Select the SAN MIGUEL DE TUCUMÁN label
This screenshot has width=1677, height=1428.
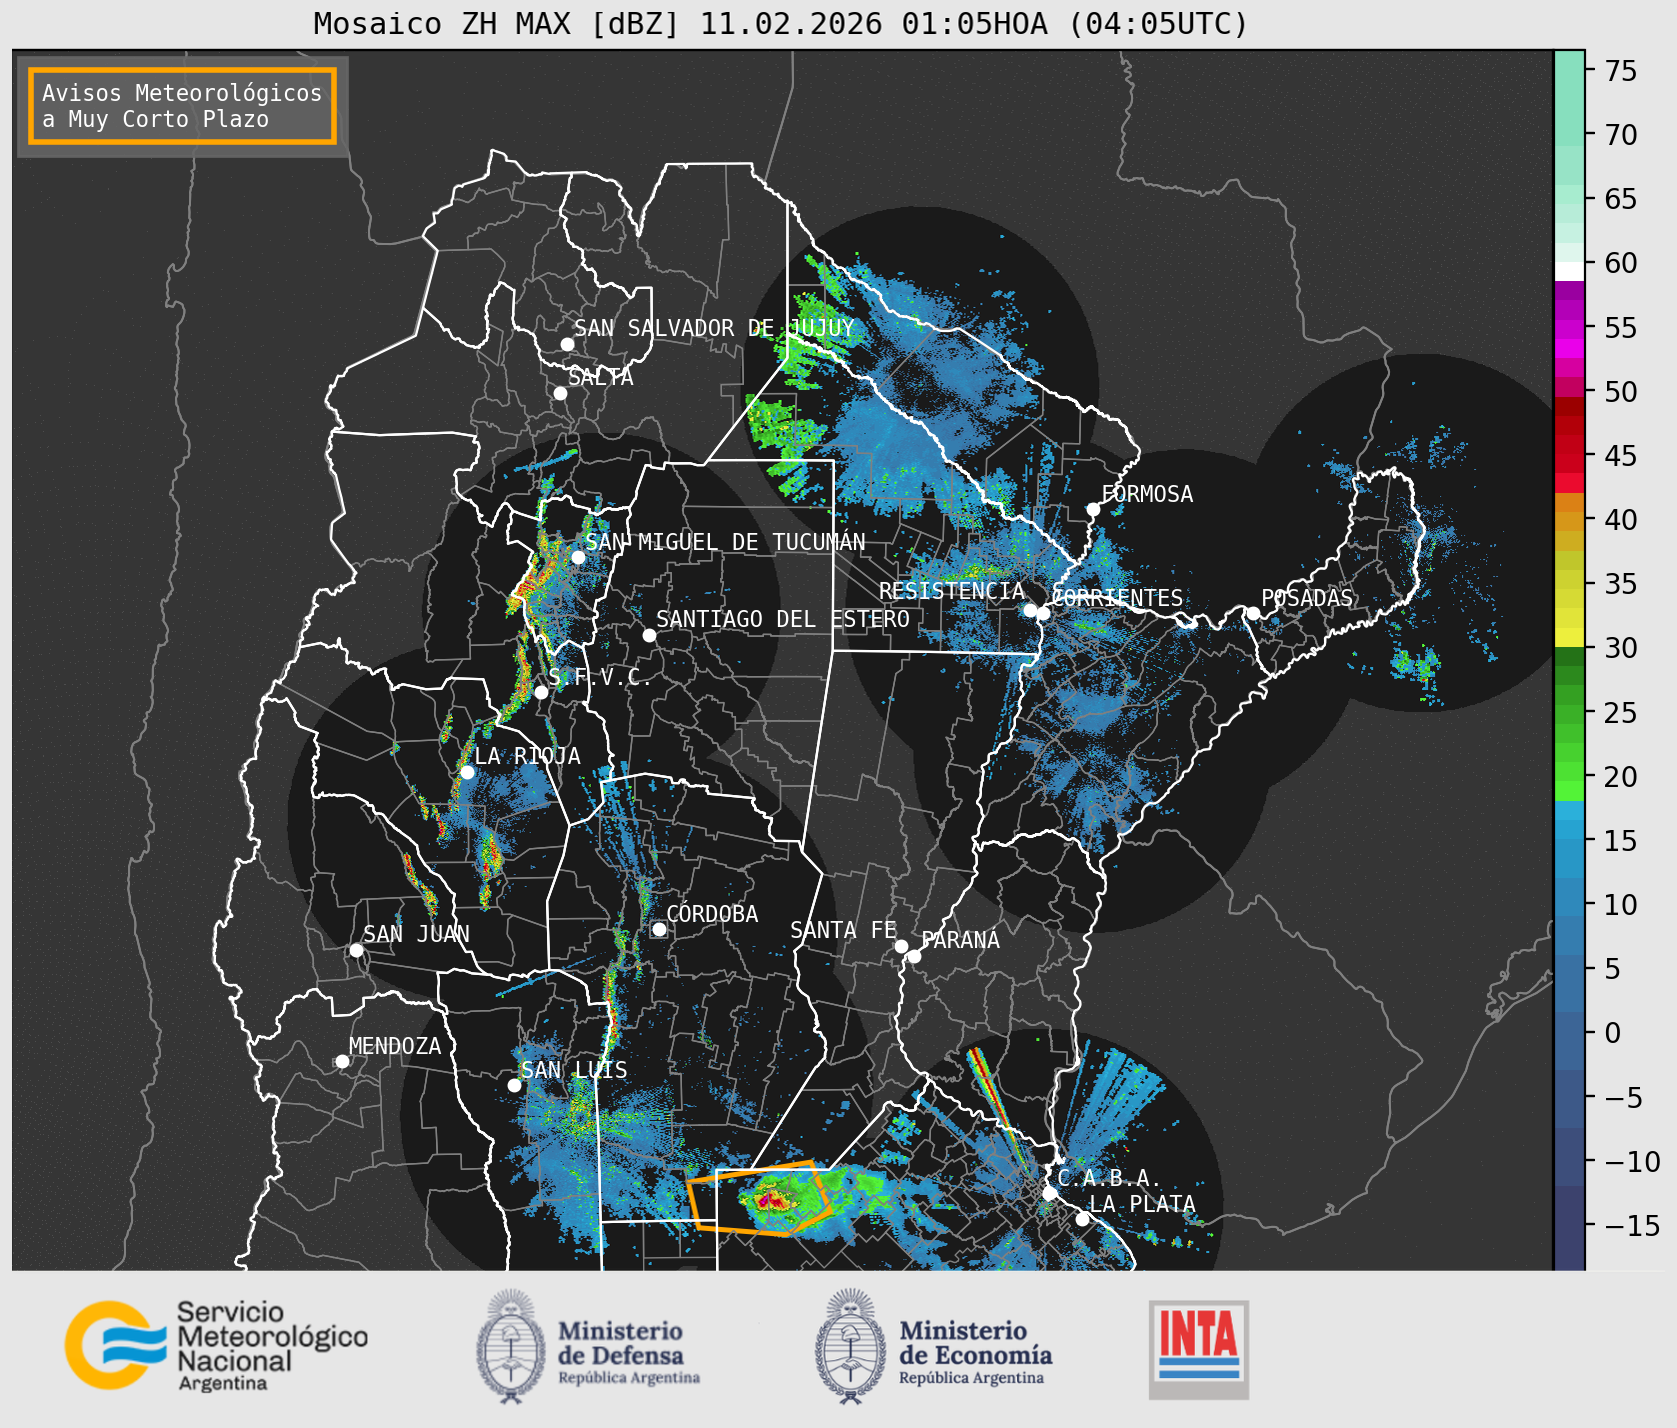click(x=725, y=542)
